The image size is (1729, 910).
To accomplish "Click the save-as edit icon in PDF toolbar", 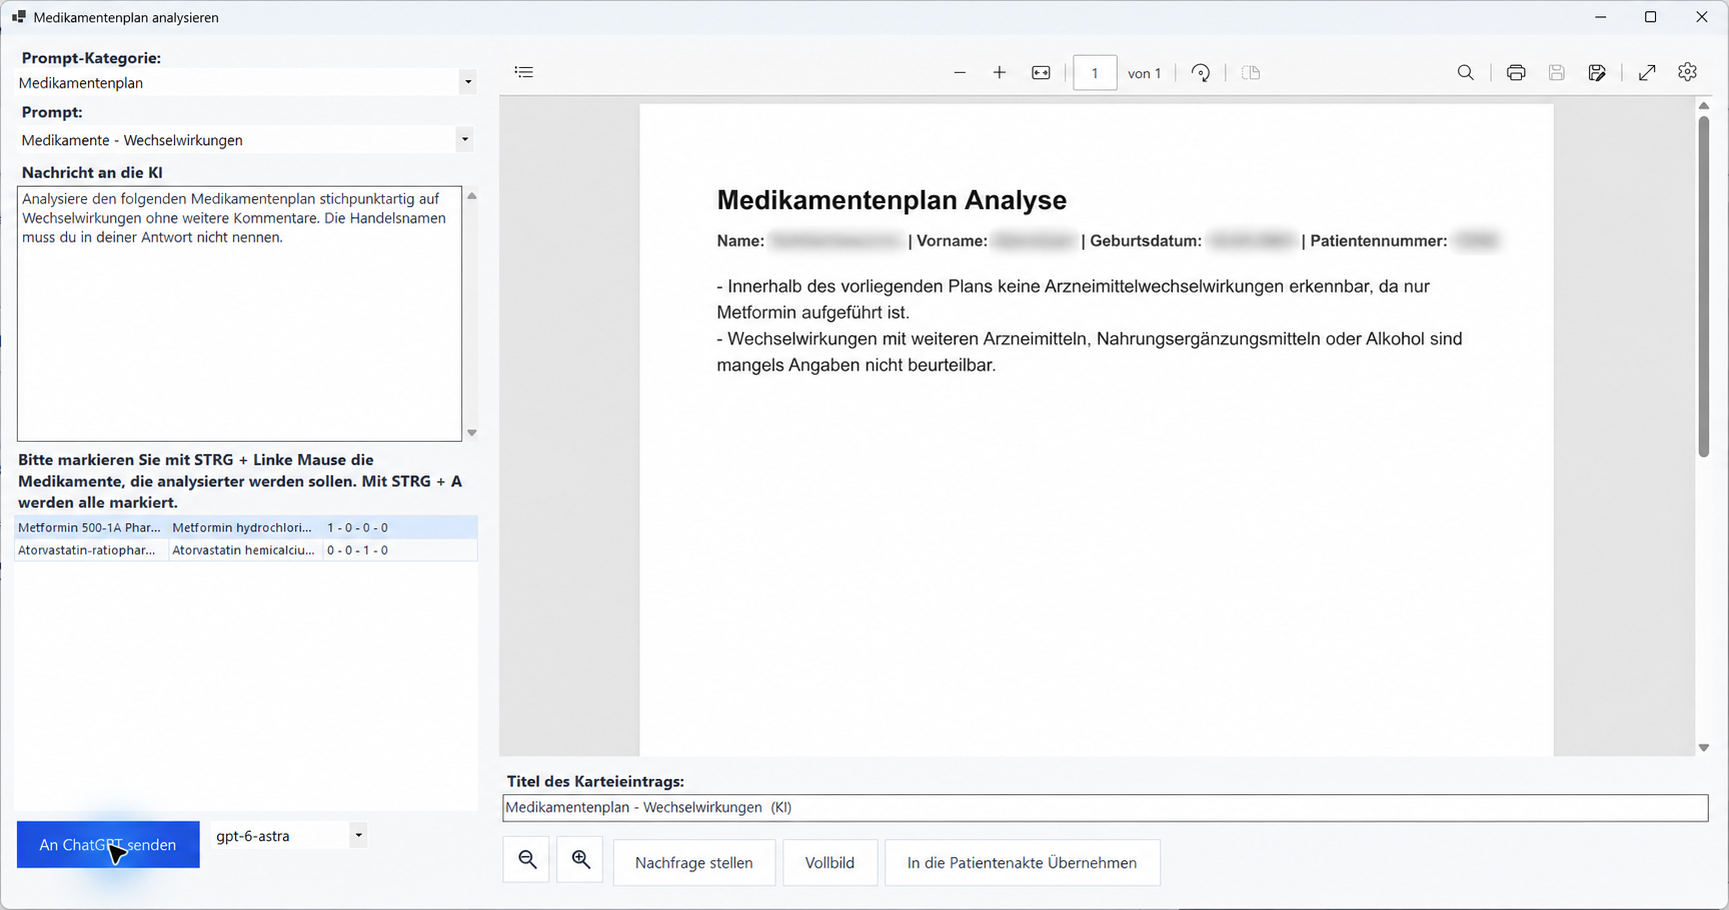I will [1597, 73].
